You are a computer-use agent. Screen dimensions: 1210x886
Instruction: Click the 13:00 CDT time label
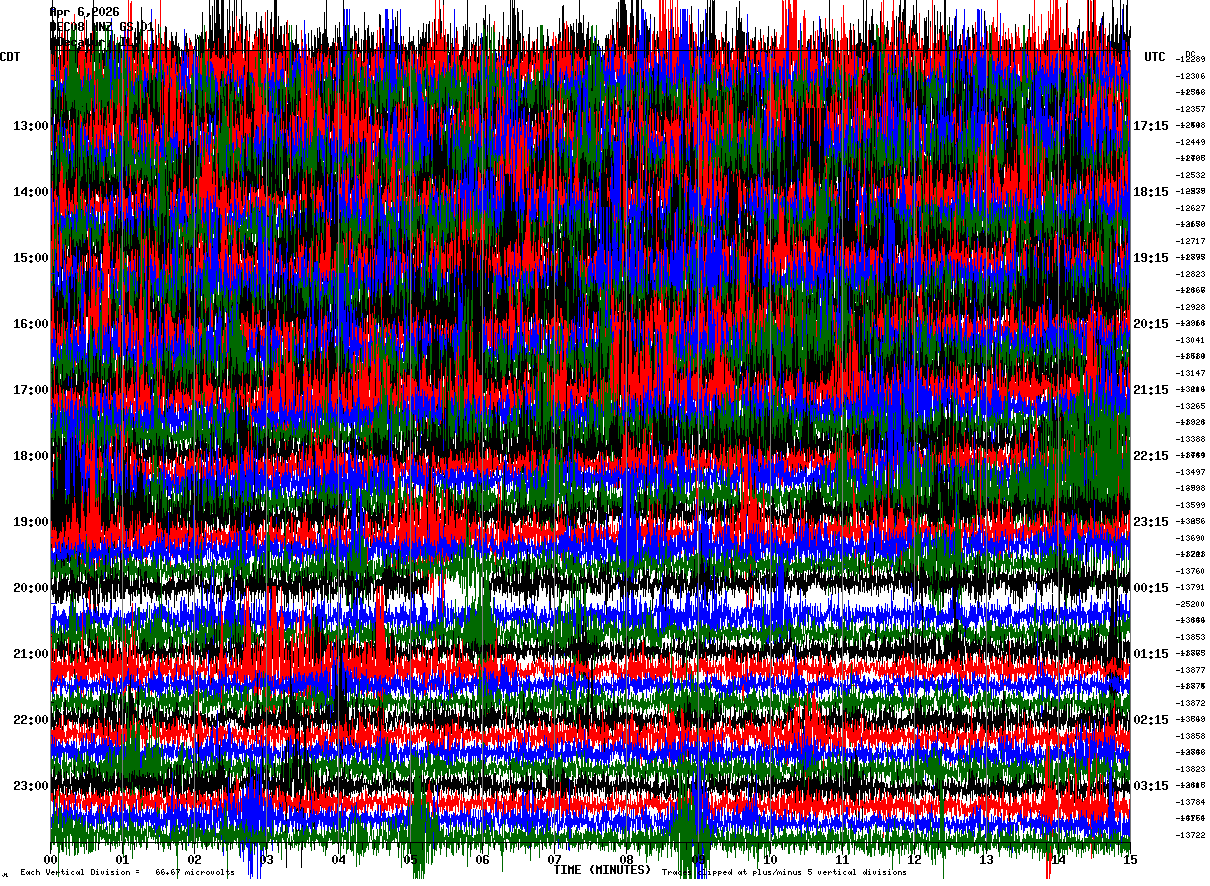pyautogui.click(x=30, y=126)
